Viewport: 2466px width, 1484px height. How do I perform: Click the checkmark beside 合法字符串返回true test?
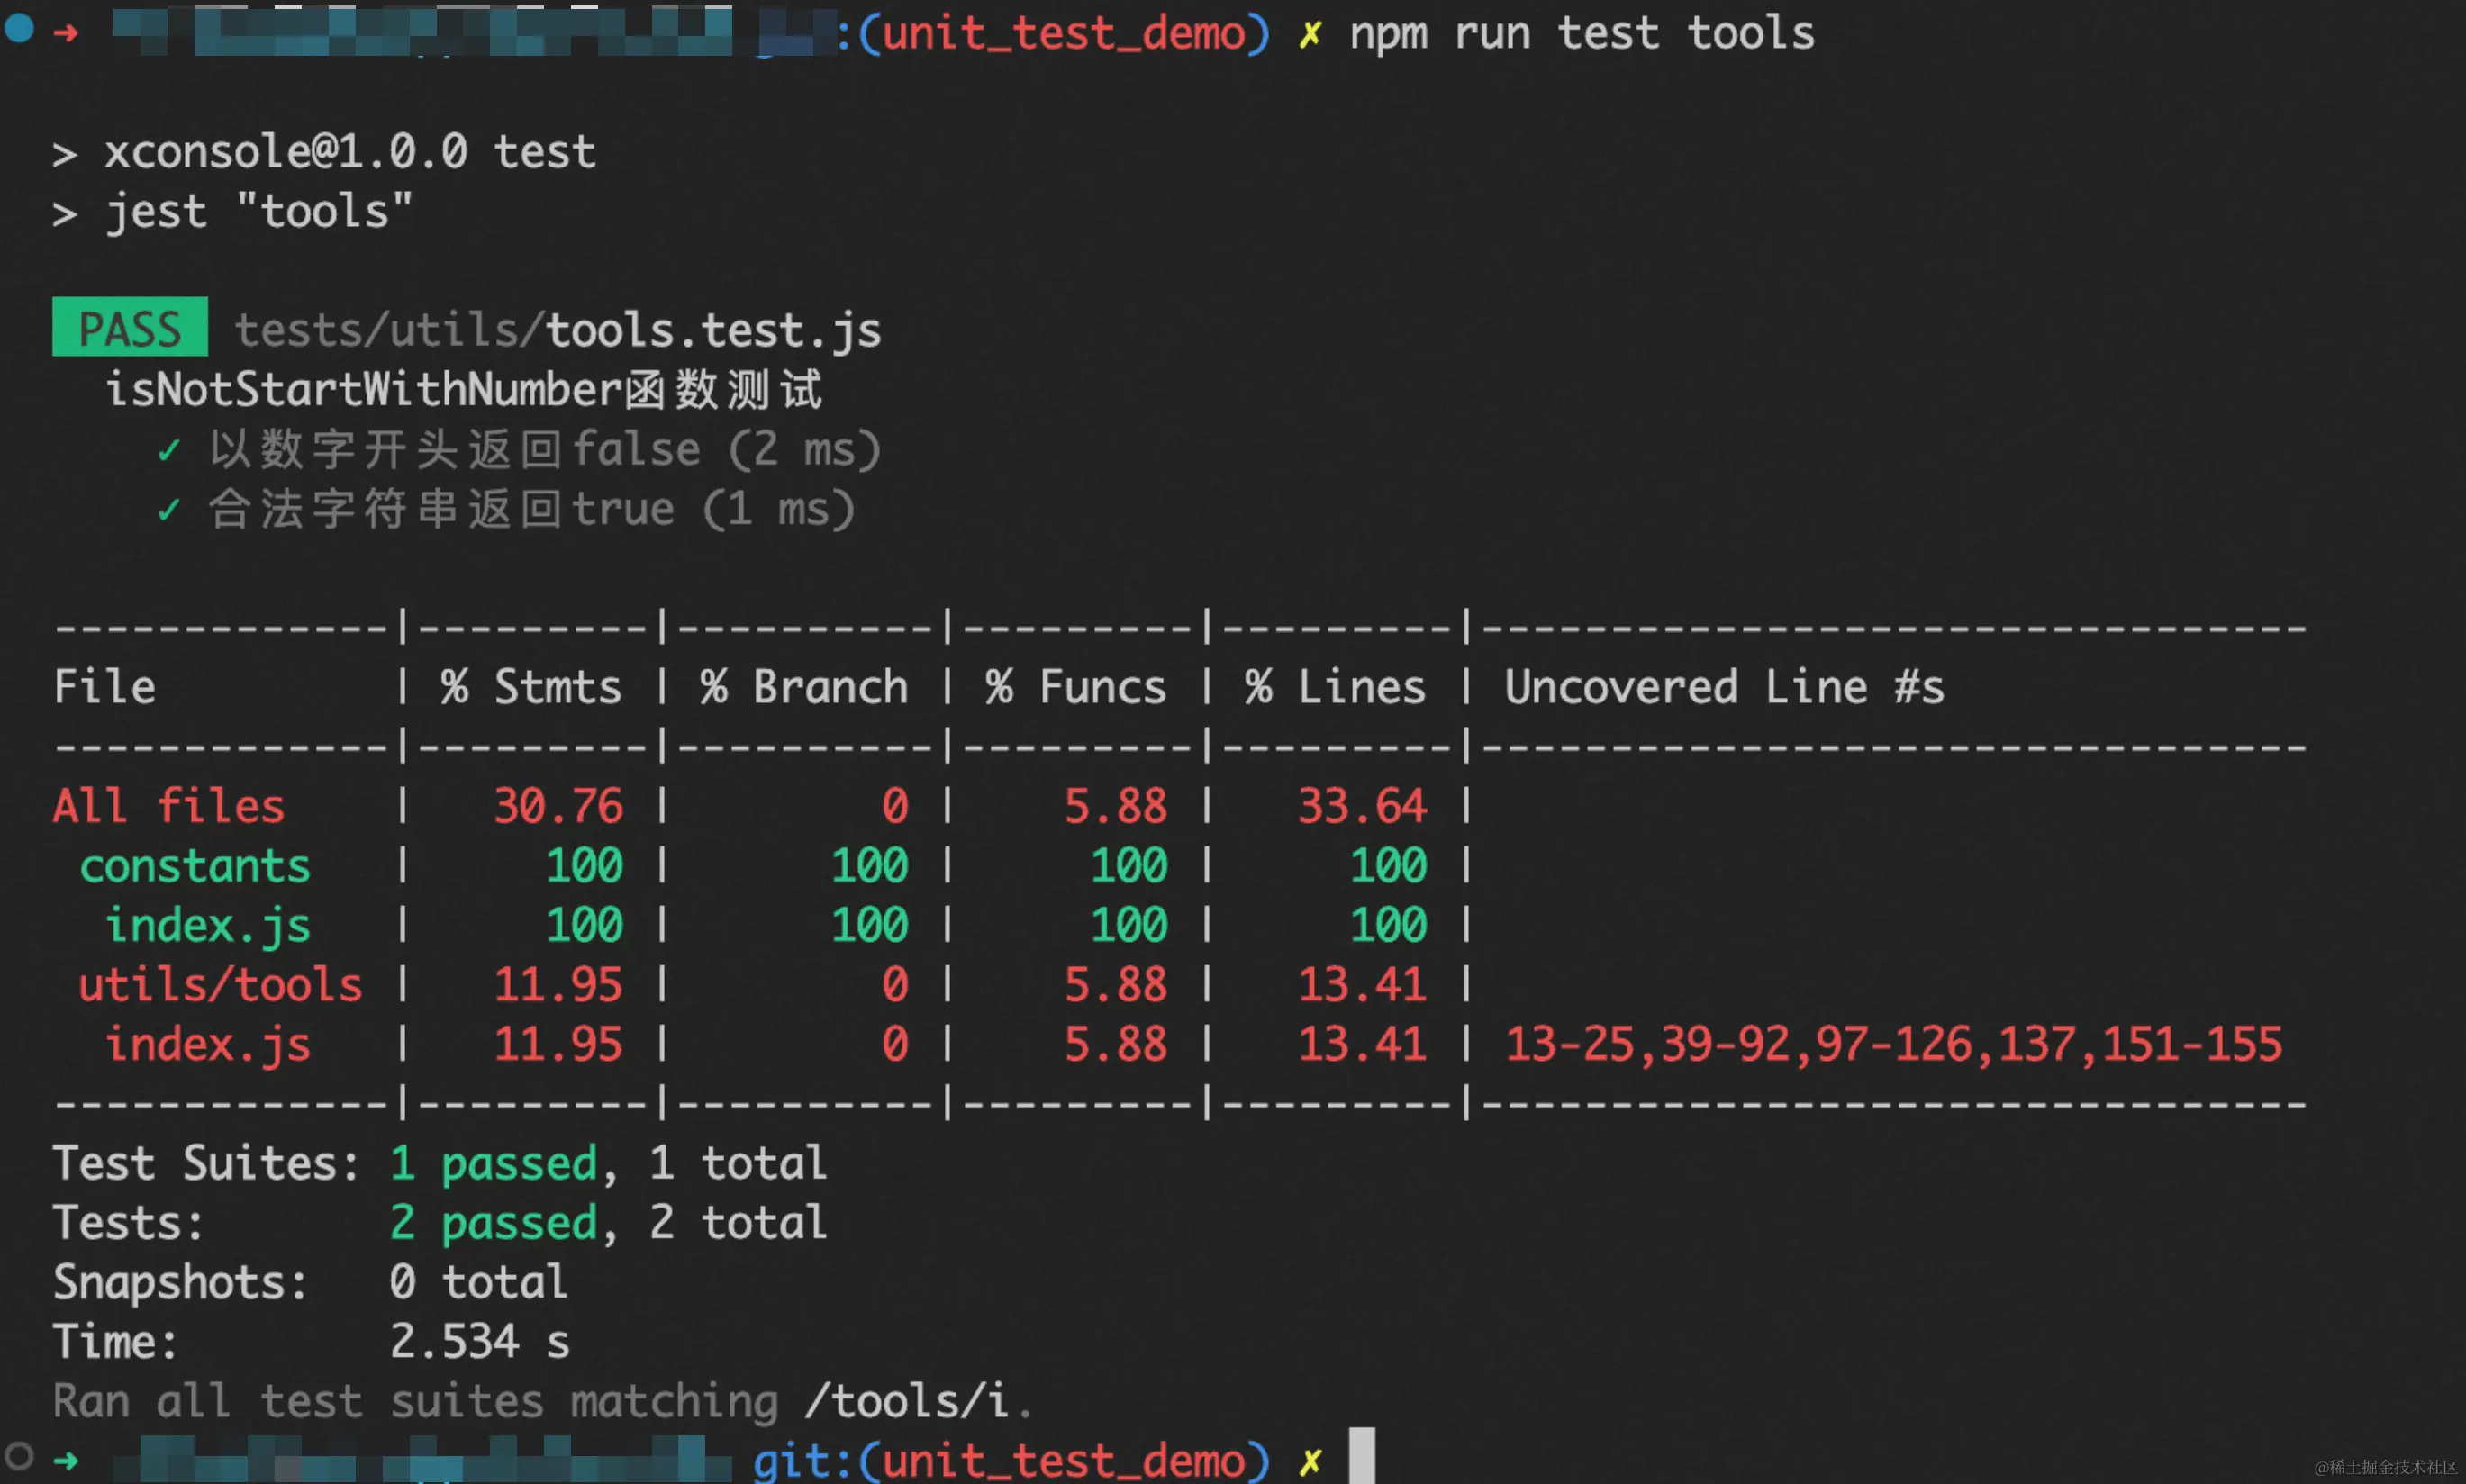coord(169,510)
